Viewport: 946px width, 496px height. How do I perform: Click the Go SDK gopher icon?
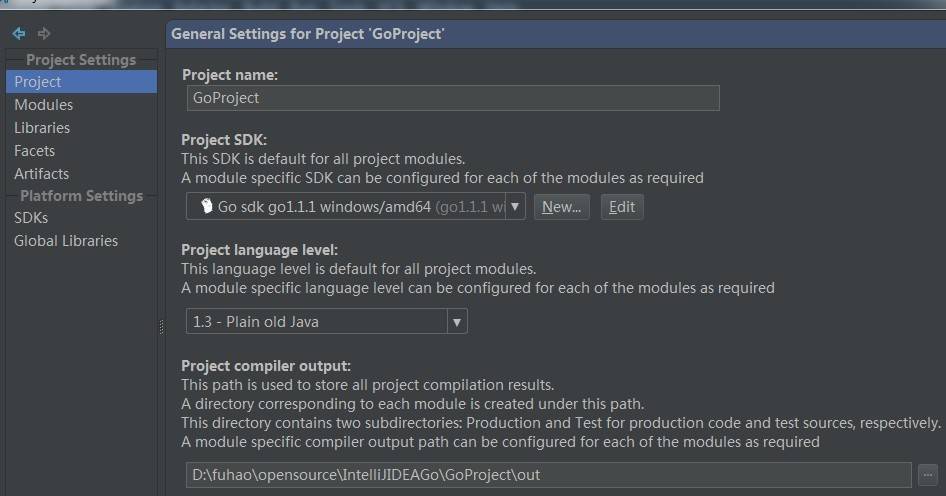click(206, 207)
